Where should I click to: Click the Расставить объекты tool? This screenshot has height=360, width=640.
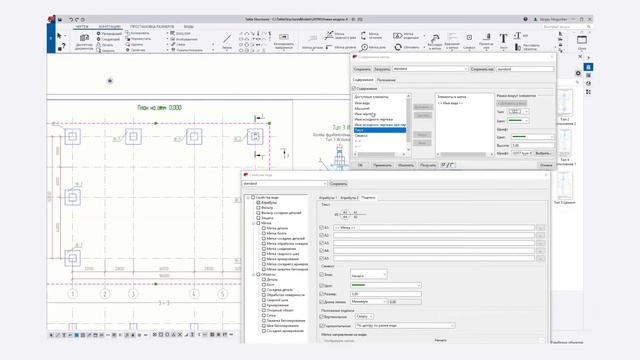[528, 47]
